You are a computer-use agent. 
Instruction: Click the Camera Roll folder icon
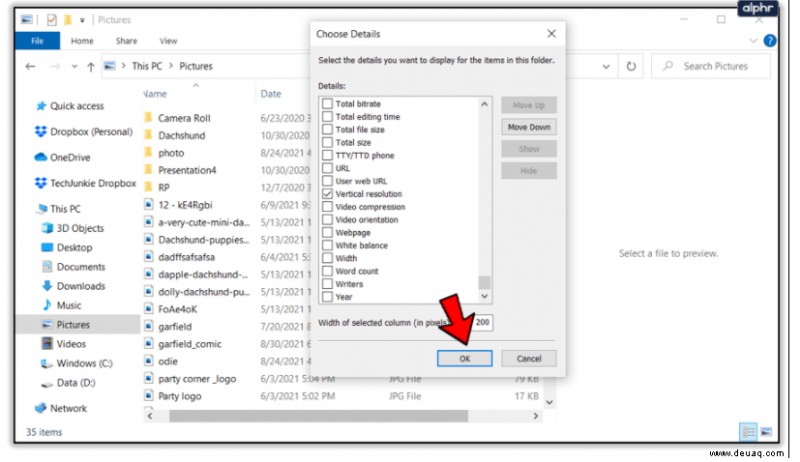pyautogui.click(x=148, y=118)
